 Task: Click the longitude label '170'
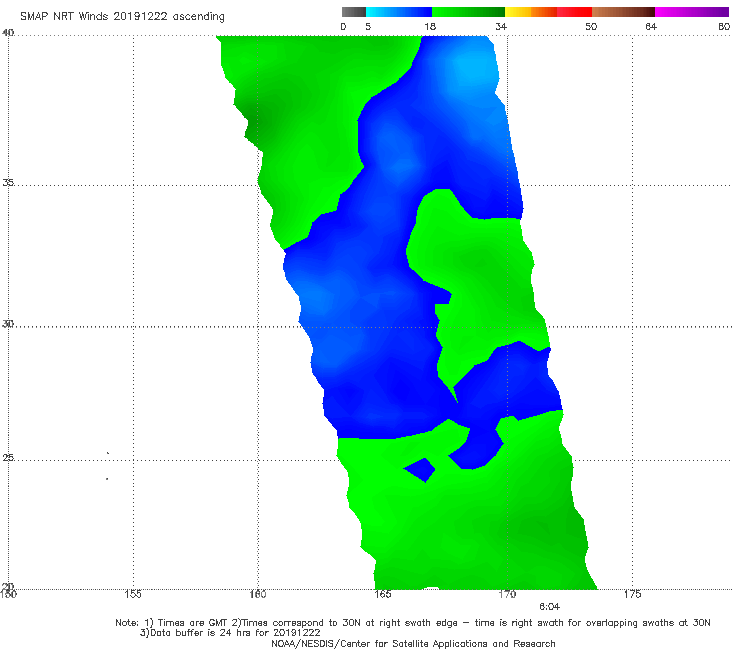[x=507, y=594]
